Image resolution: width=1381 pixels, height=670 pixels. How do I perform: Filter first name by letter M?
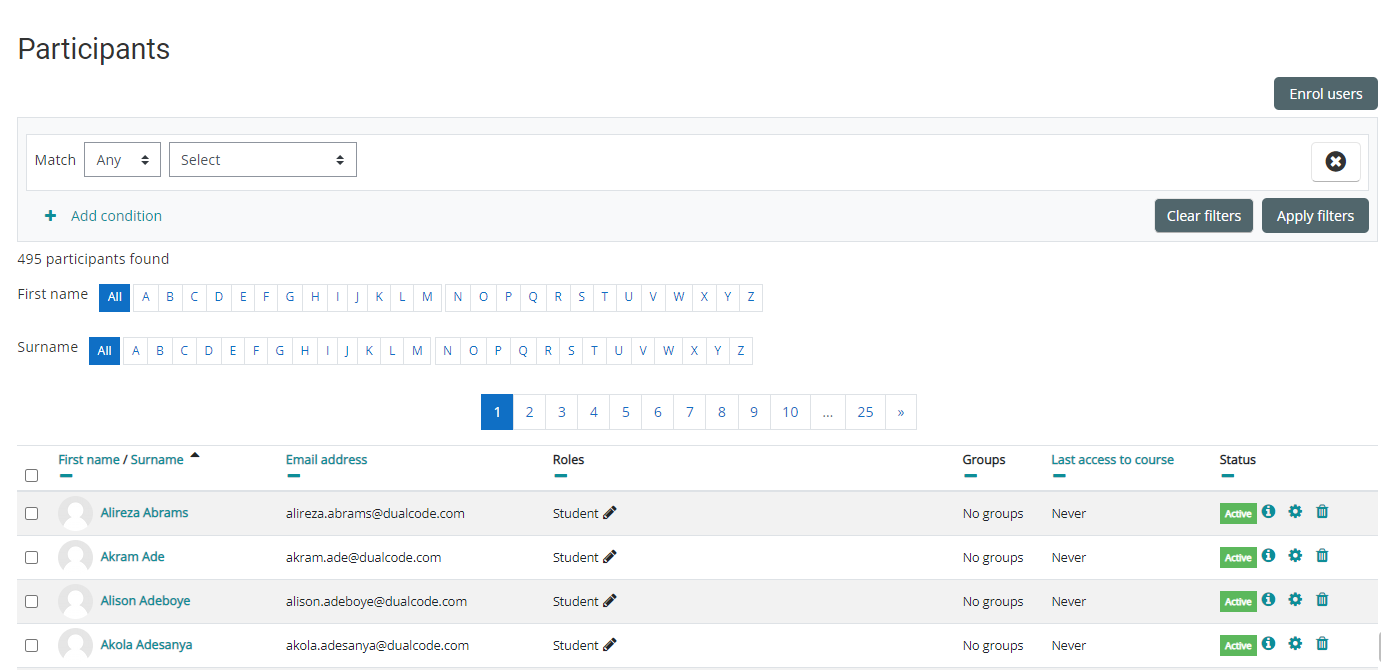pos(427,297)
